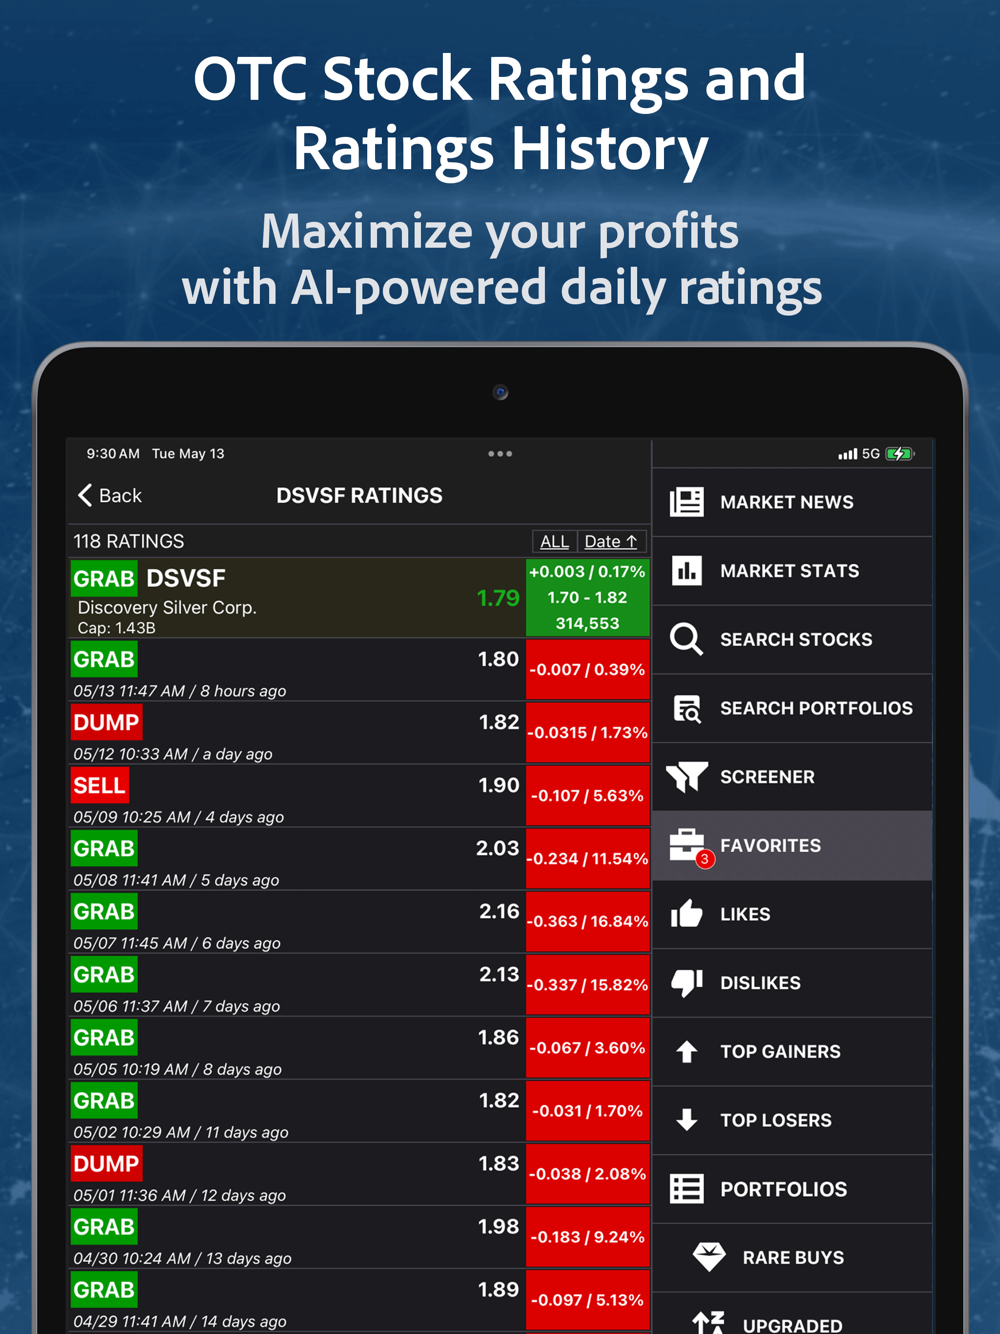The height and width of the screenshot is (1334, 1000).
Task: Tap the -0.183 / 9.24% change cell
Action: coord(587,1237)
